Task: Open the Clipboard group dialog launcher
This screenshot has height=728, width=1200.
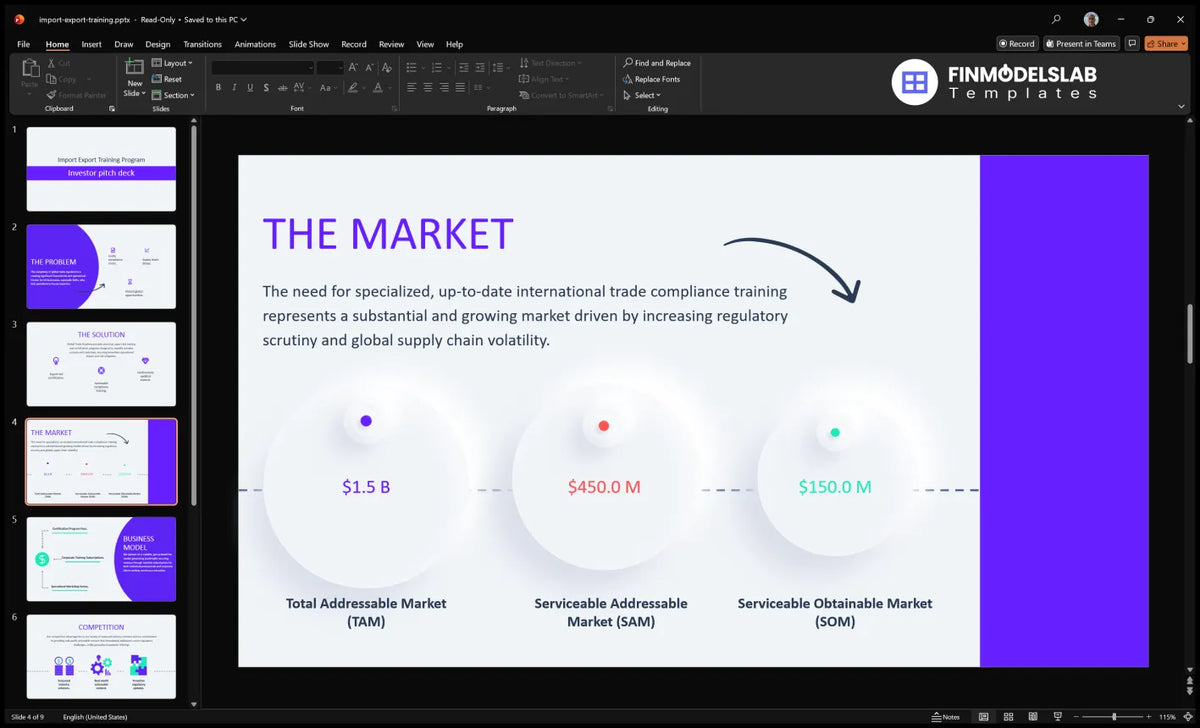Action: [x=112, y=108]
